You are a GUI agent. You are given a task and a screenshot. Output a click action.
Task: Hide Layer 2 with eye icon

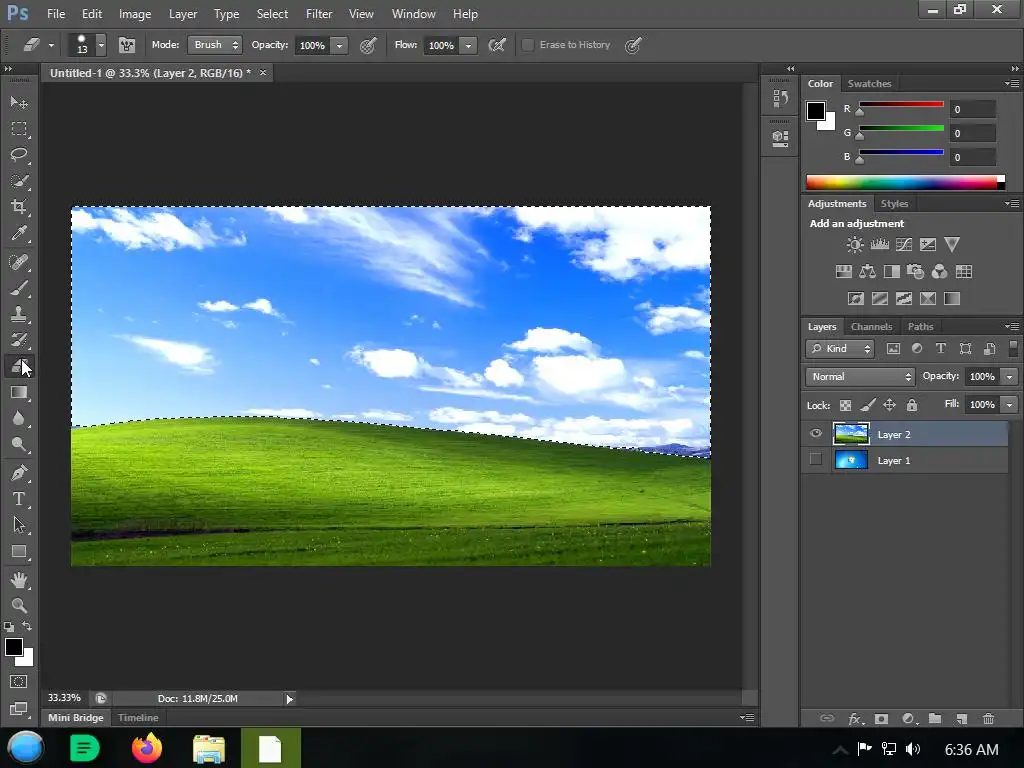[816, 434]
